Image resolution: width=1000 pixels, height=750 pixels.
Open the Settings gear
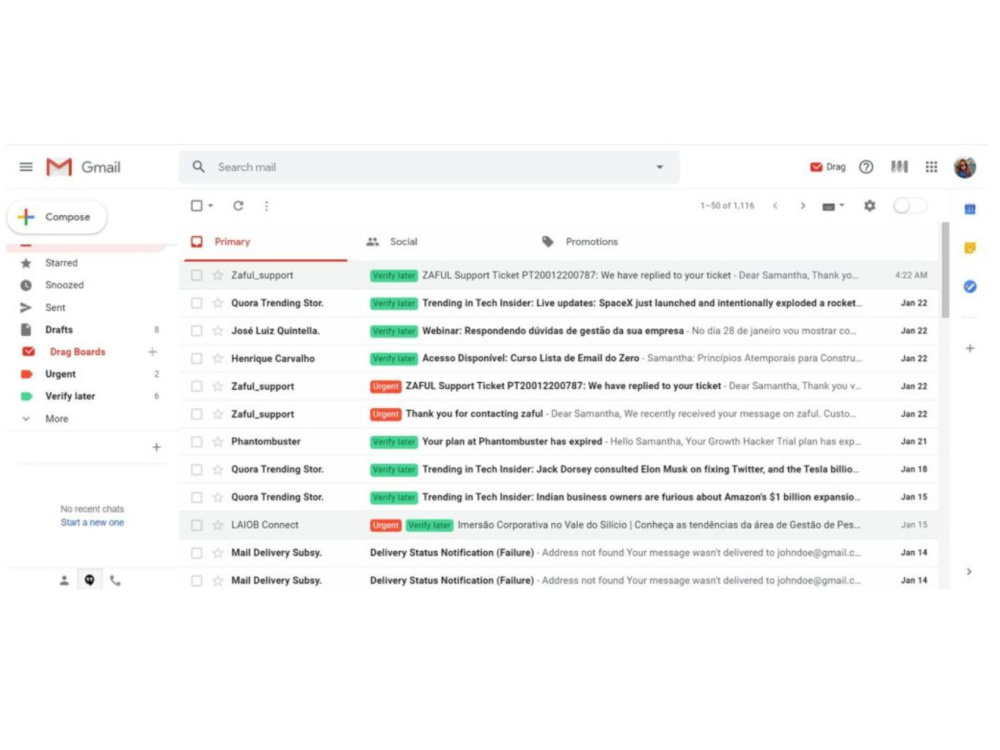point(869,206)
